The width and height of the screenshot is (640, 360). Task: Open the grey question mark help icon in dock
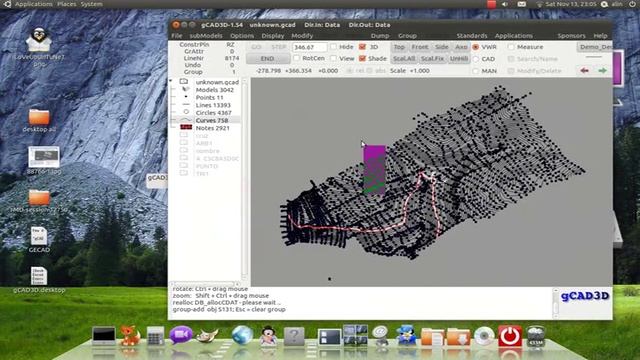294,336
